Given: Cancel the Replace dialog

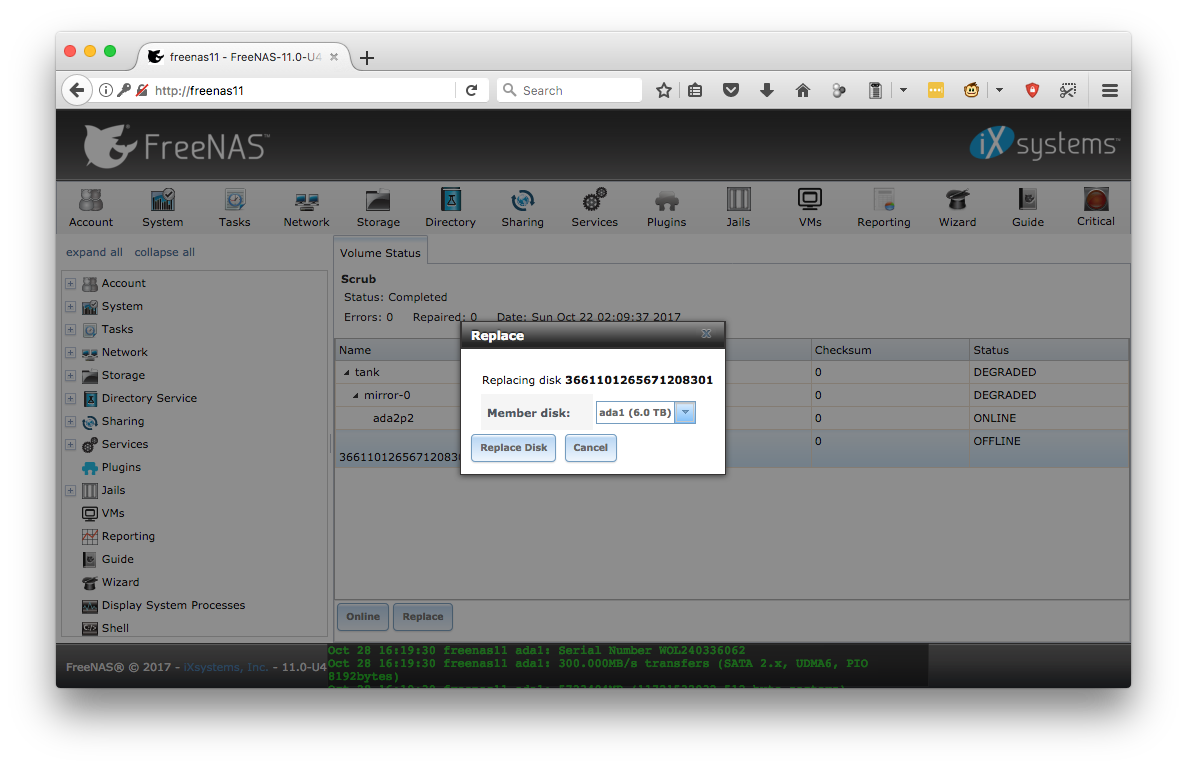Looking at the screenshot, I should pyautogui.click(x=590, y=447).
